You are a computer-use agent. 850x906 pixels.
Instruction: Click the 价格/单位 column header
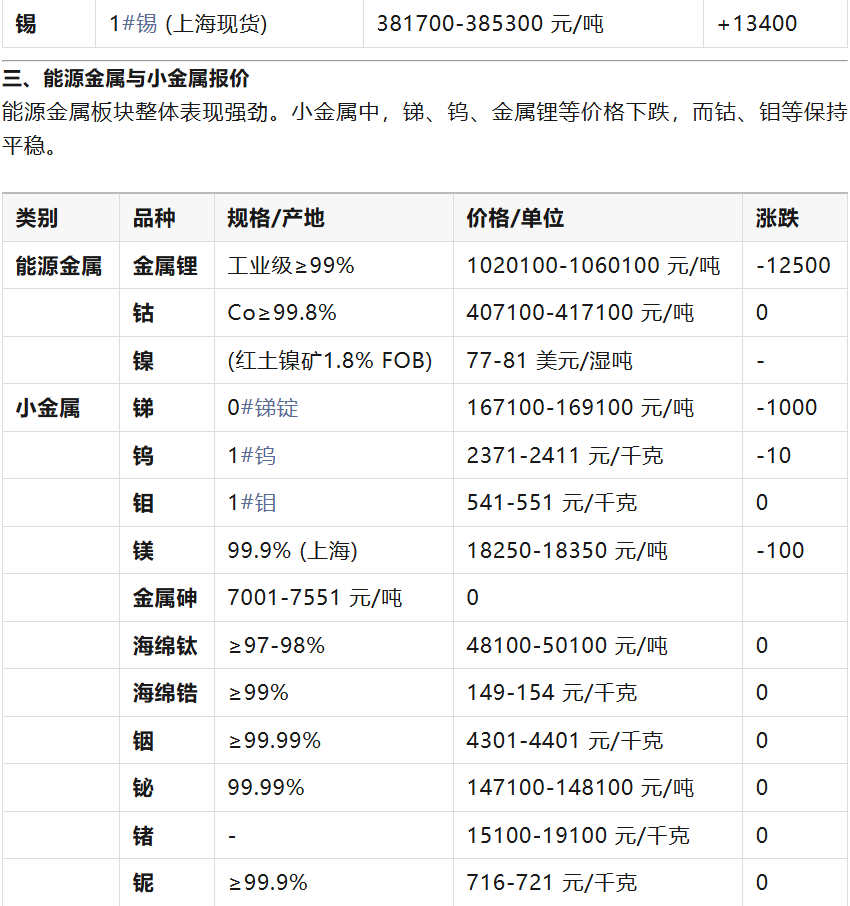[515, 218]
